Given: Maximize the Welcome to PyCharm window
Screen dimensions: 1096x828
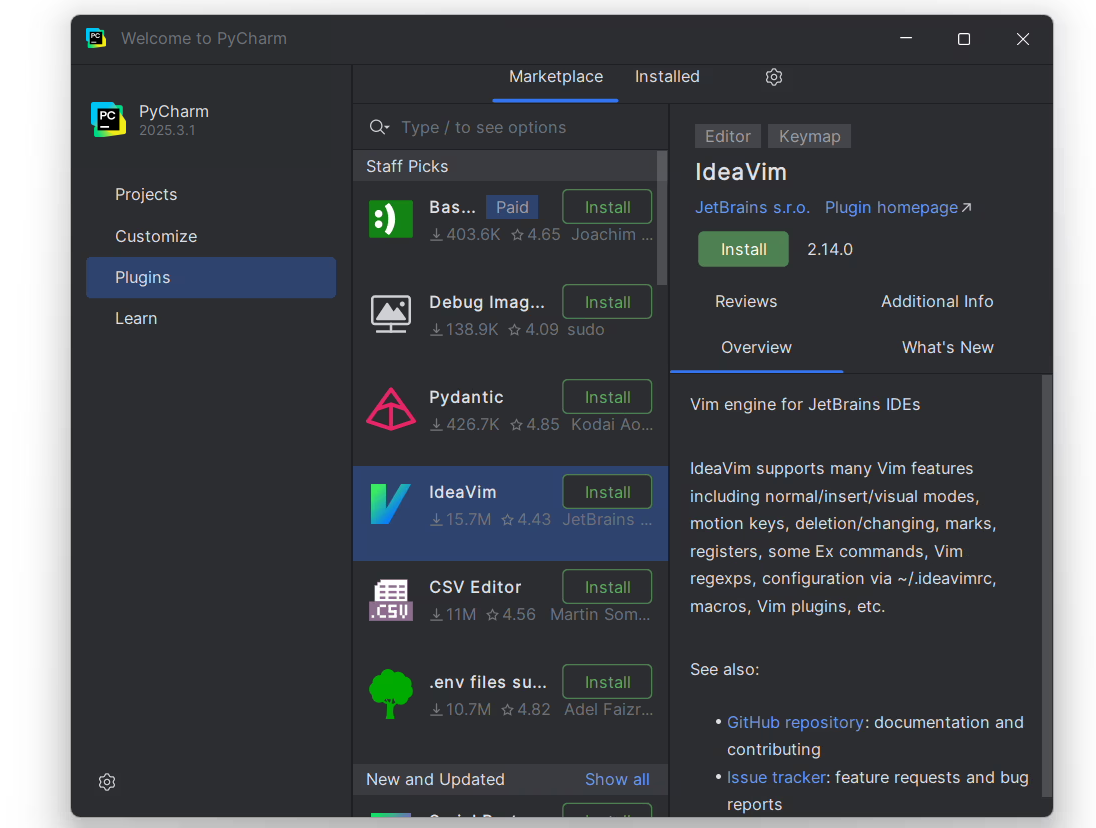Looking at the screenshot, I should pos(964,39).
